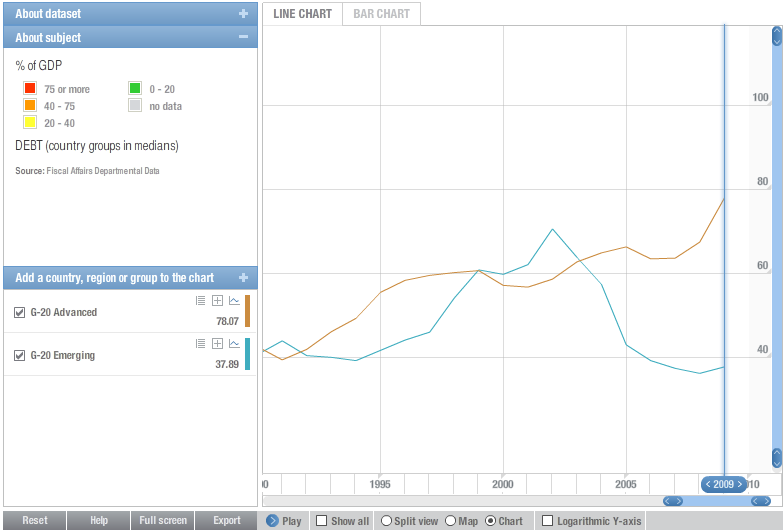
Task: Click the Export button
Action: coord(226,520)
